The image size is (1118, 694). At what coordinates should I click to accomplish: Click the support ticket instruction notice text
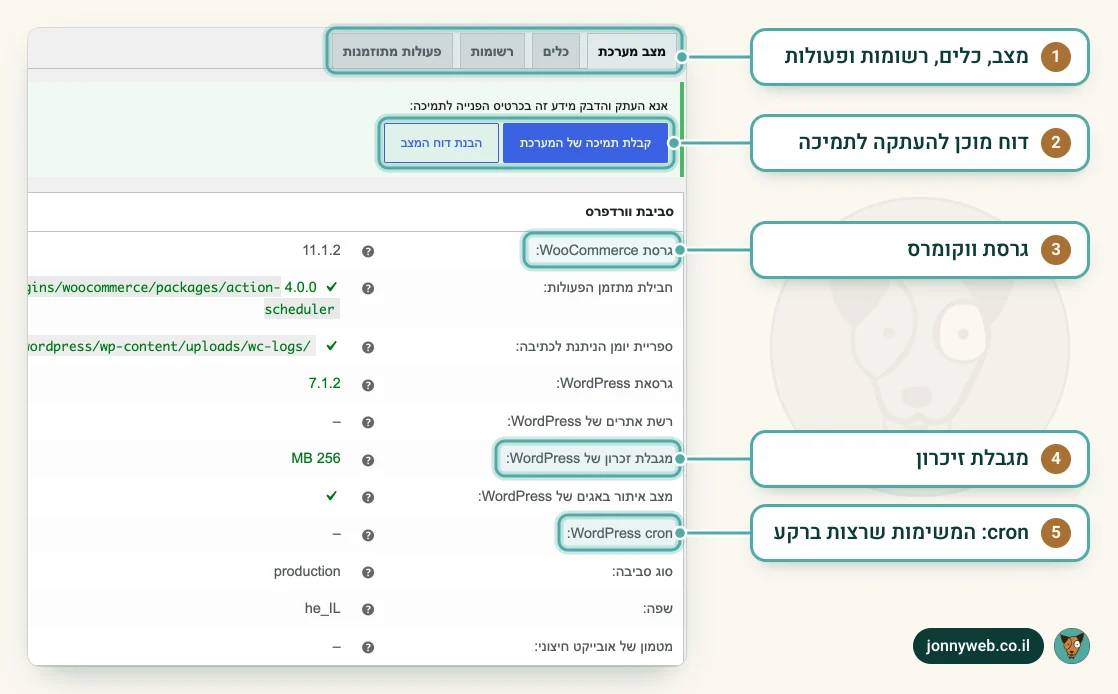point(538,106)
